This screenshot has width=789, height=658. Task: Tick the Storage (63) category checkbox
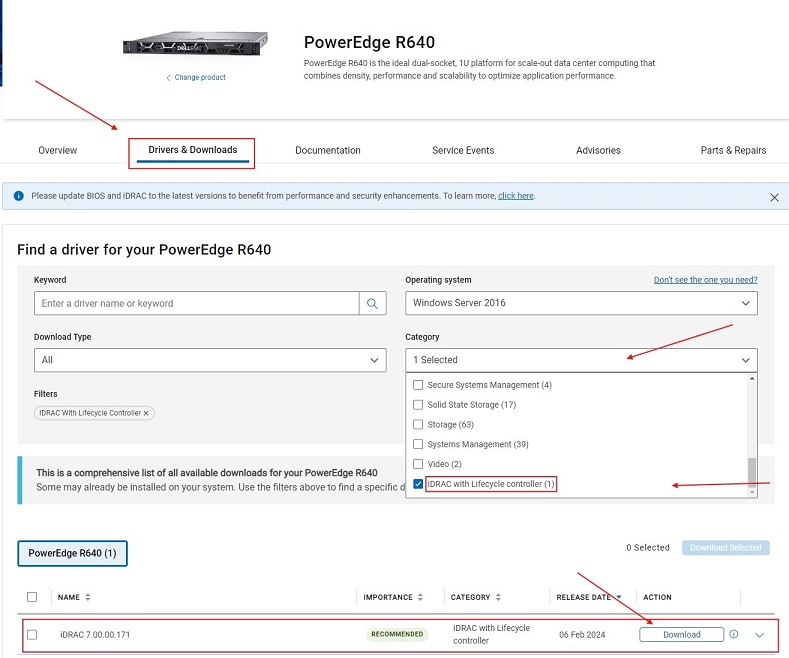pyautogui.click(x=418, y=424)
